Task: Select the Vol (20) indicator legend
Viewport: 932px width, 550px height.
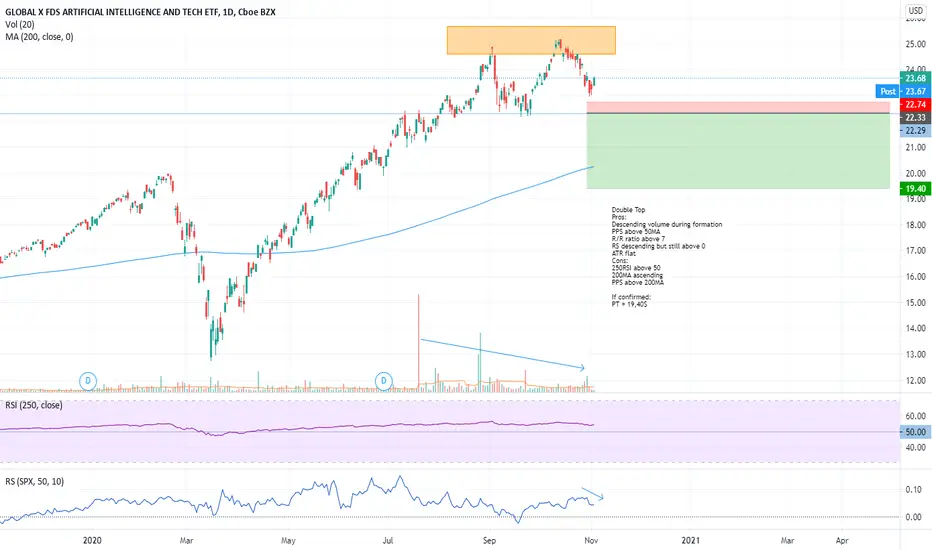Action: point(20,24)
